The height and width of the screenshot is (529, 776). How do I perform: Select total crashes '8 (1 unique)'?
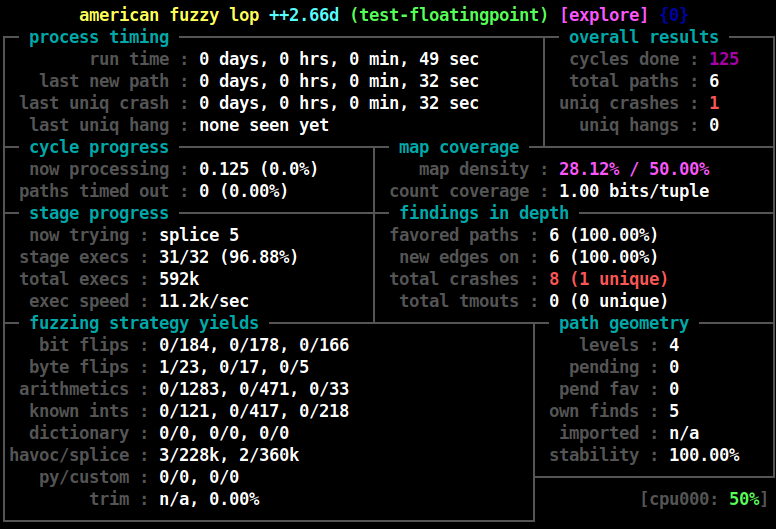click(x=609, y=279)
